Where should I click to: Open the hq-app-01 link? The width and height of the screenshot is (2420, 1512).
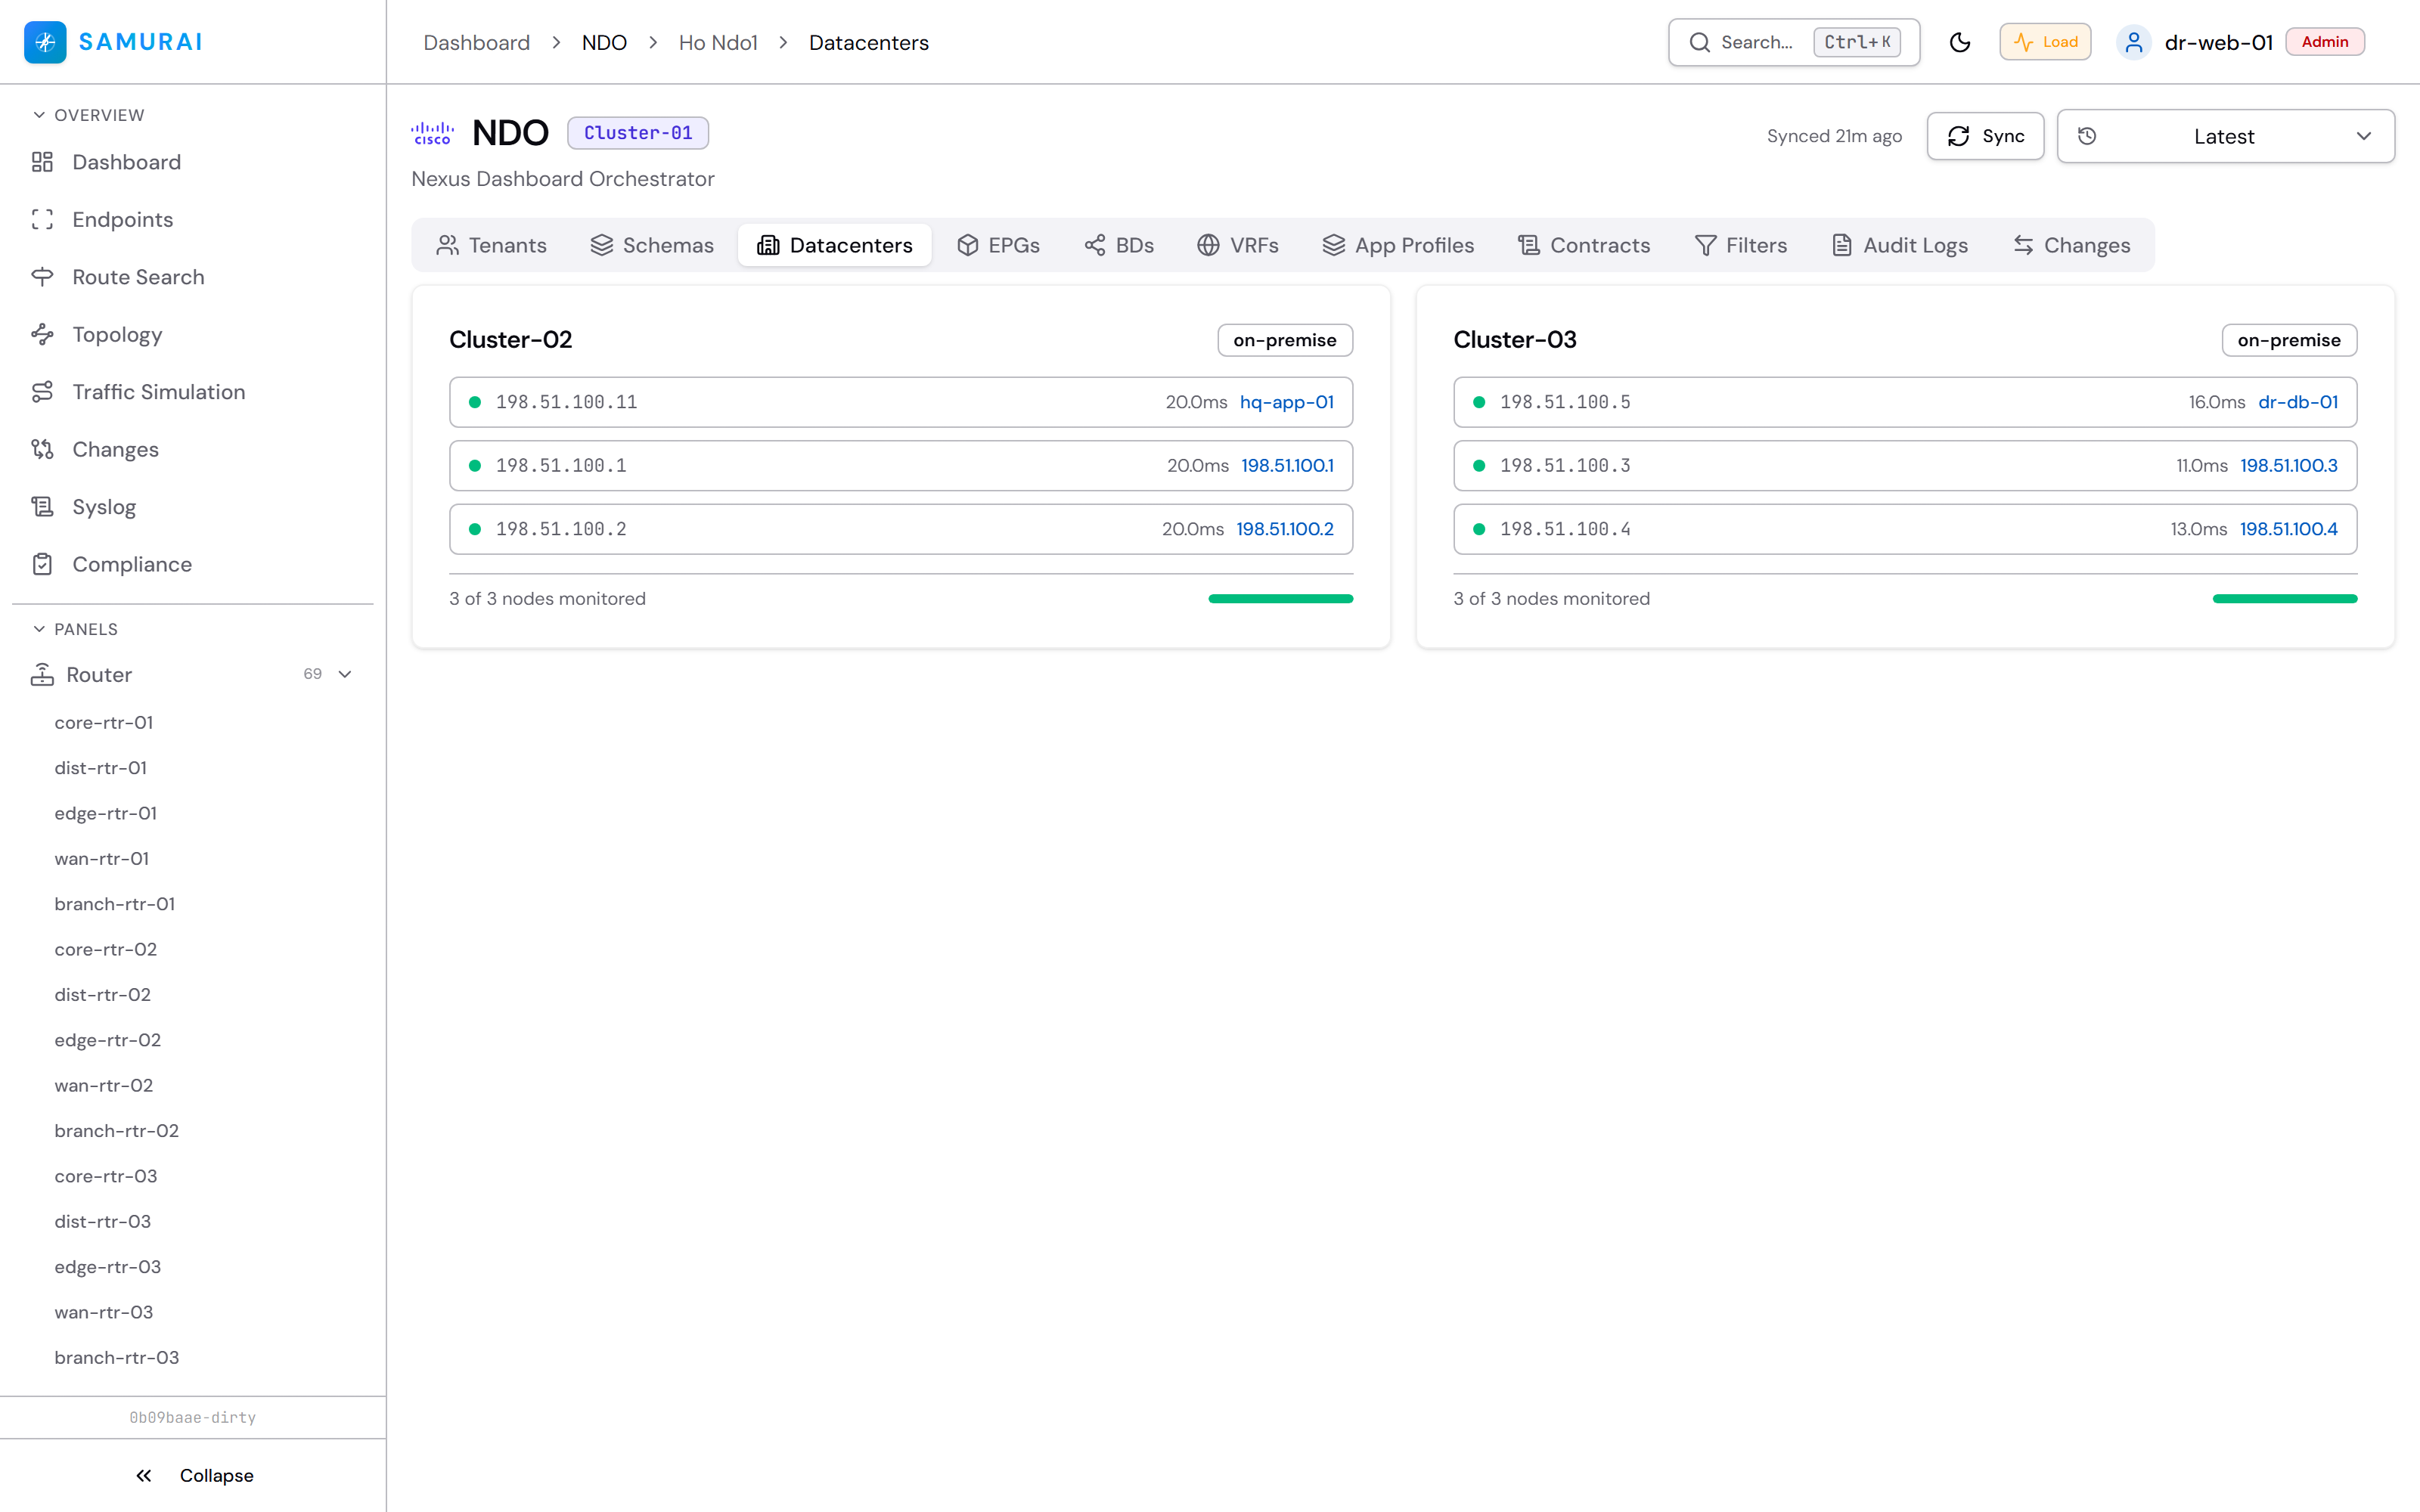pos(1287,402)
